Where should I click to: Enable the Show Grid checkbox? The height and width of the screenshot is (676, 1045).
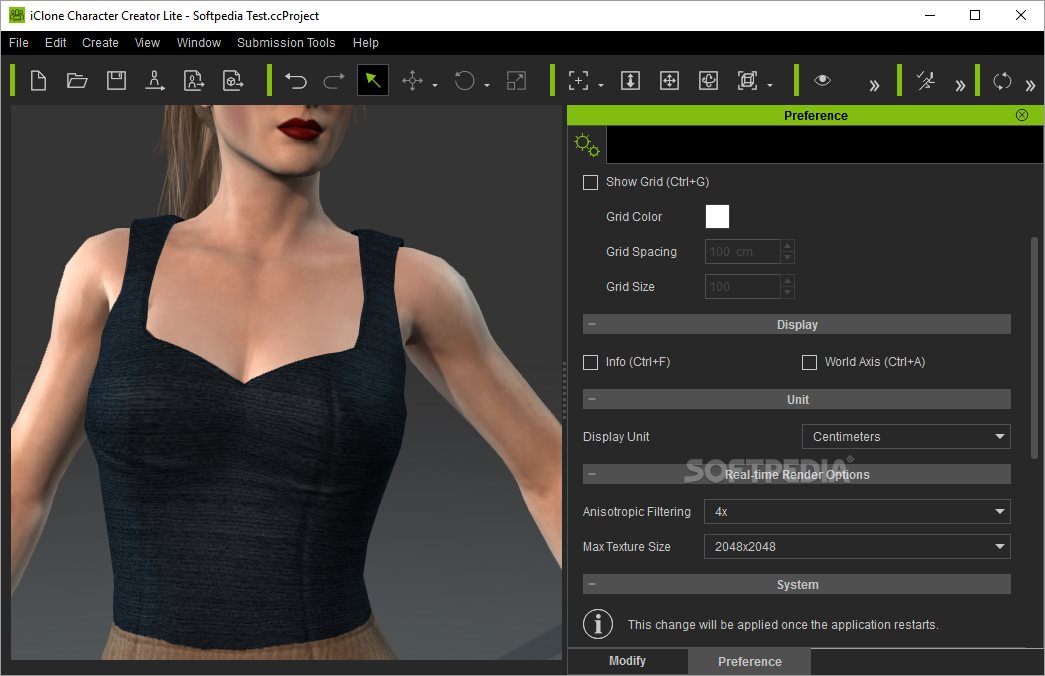[x=591, y=182]
